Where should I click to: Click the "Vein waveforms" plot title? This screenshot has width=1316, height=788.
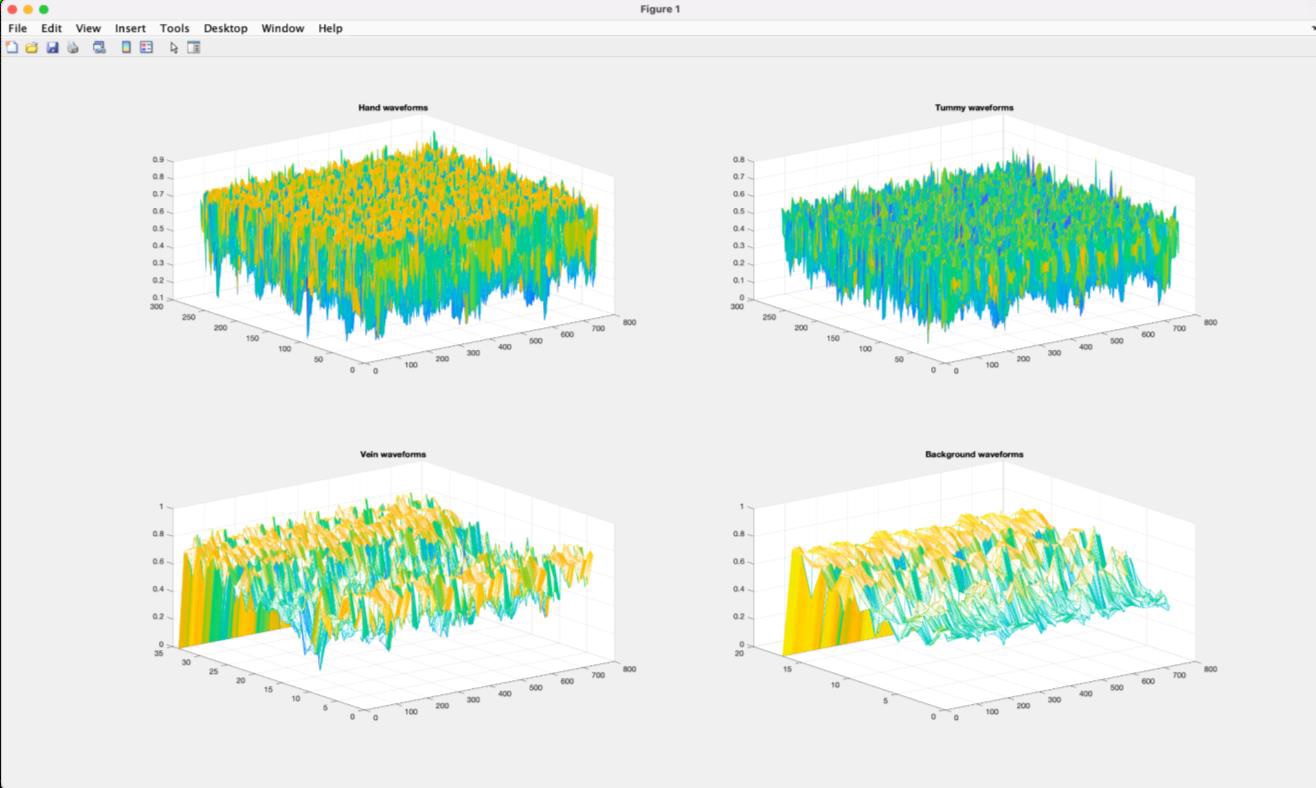393,454
